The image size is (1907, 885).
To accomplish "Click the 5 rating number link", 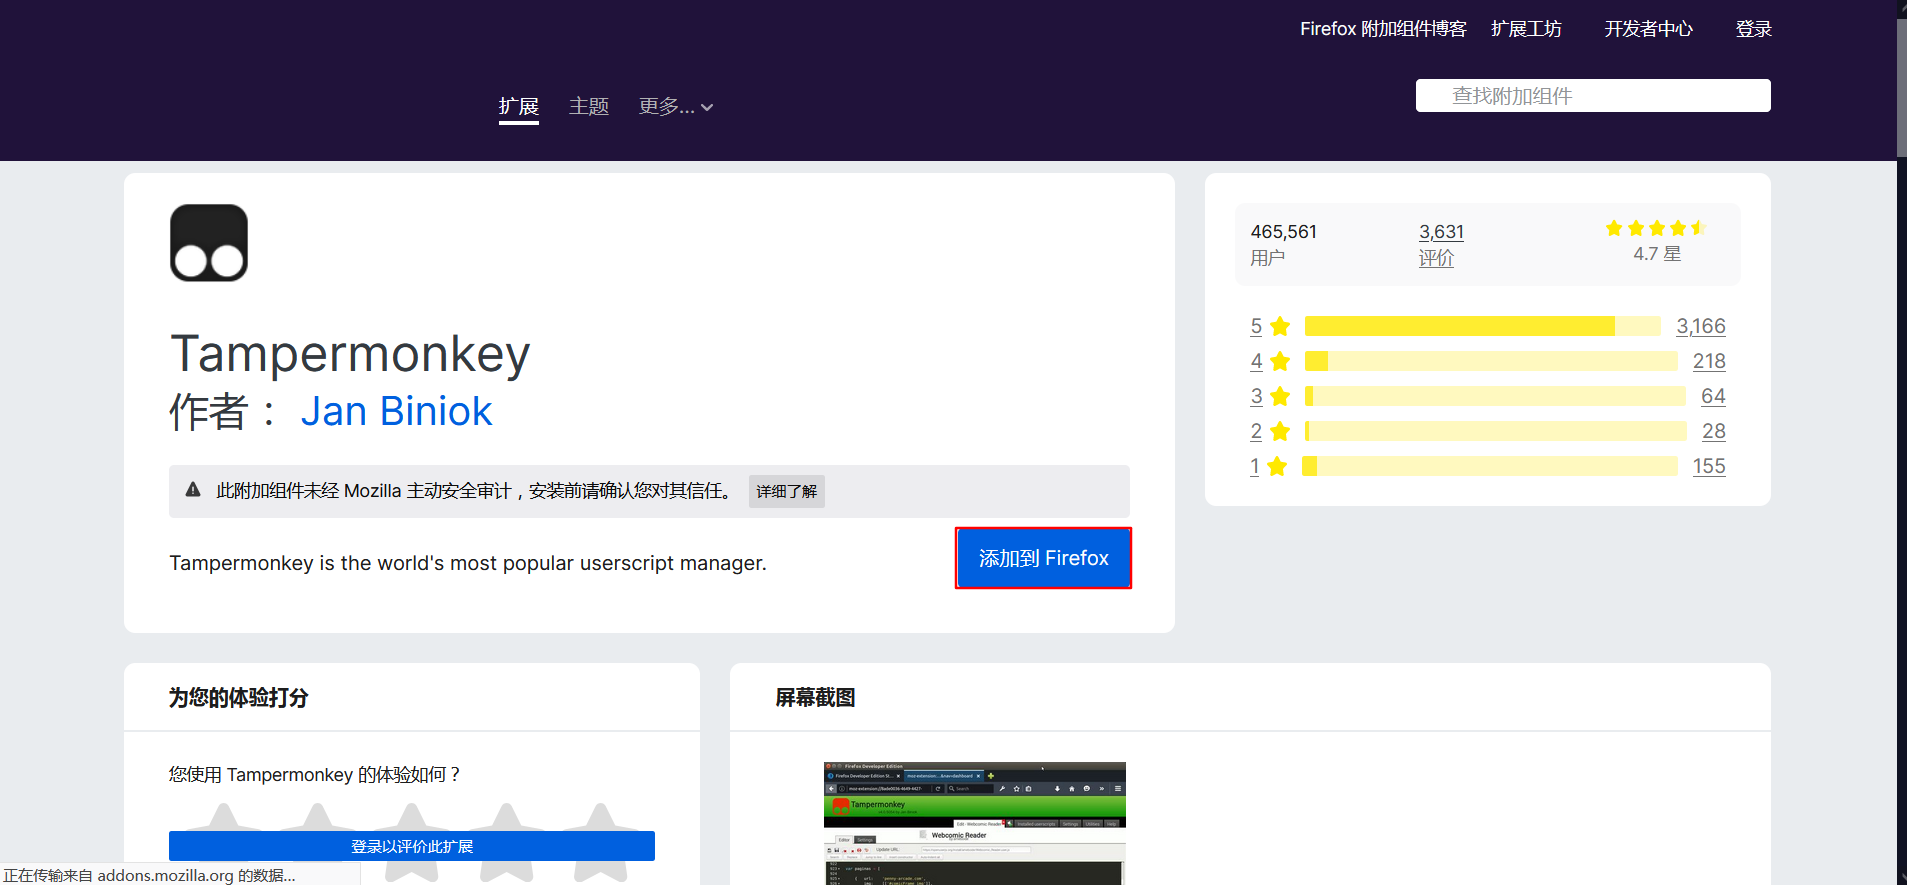I will (x=1256, y=326).
